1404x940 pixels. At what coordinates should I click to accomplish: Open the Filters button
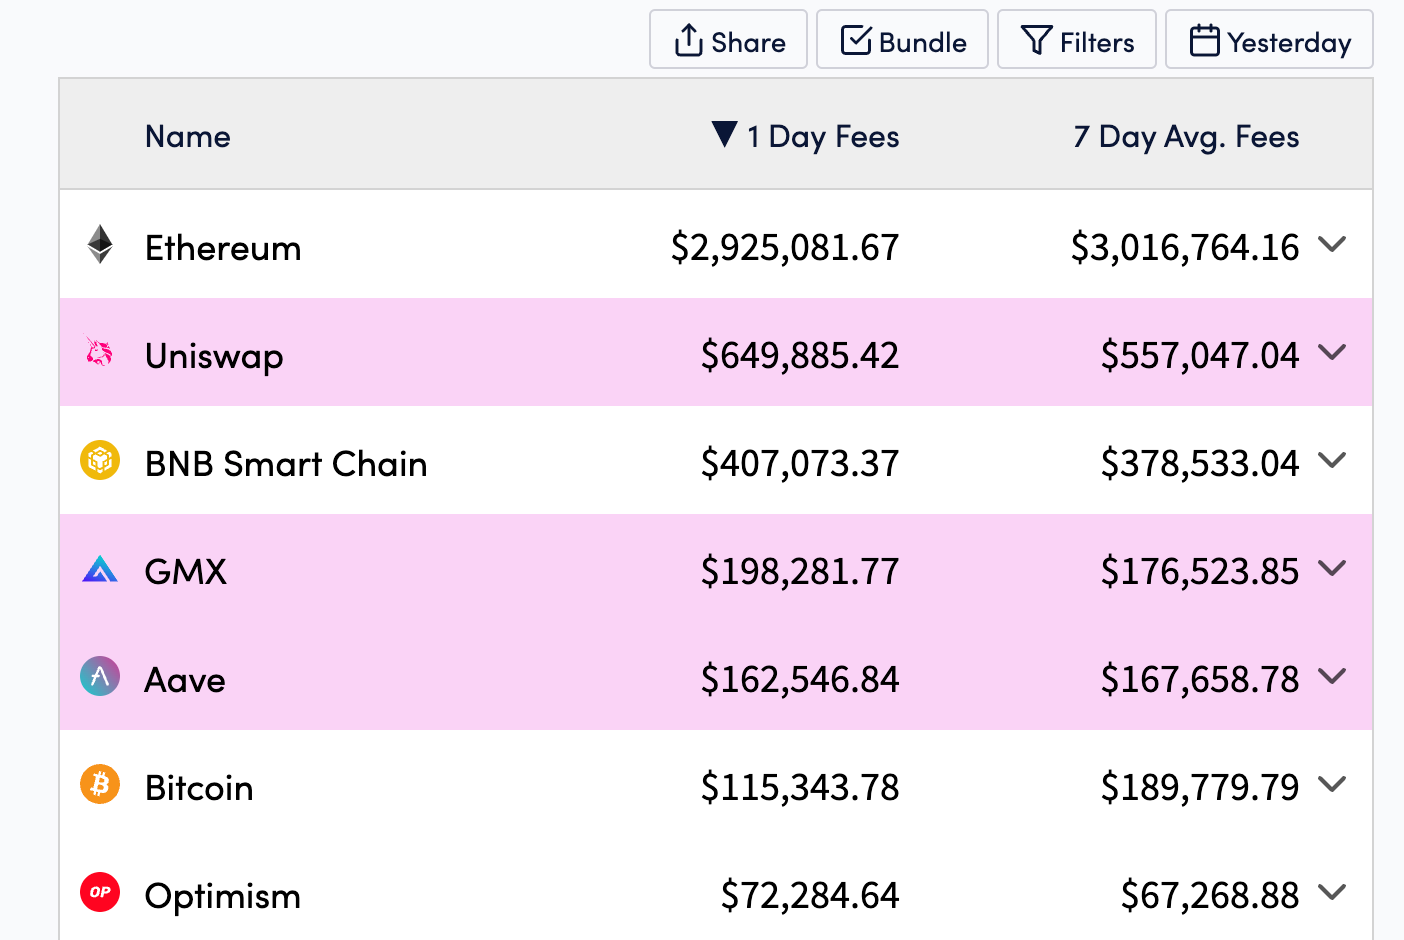click(1077, 40)
